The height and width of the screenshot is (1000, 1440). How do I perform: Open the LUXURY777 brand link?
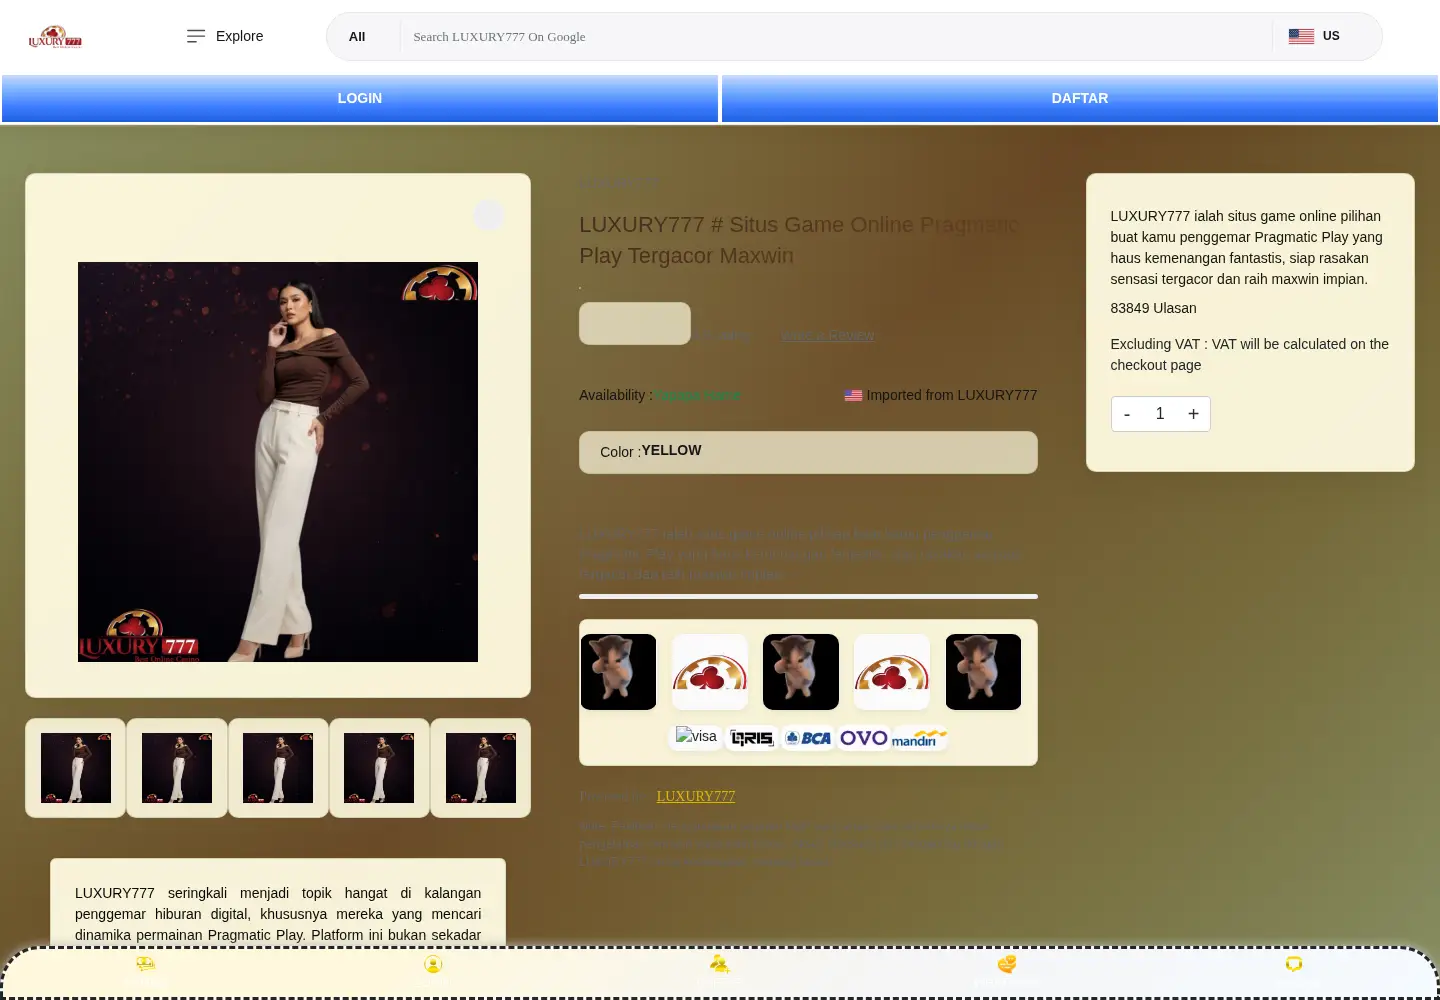[x=696, y=796]
